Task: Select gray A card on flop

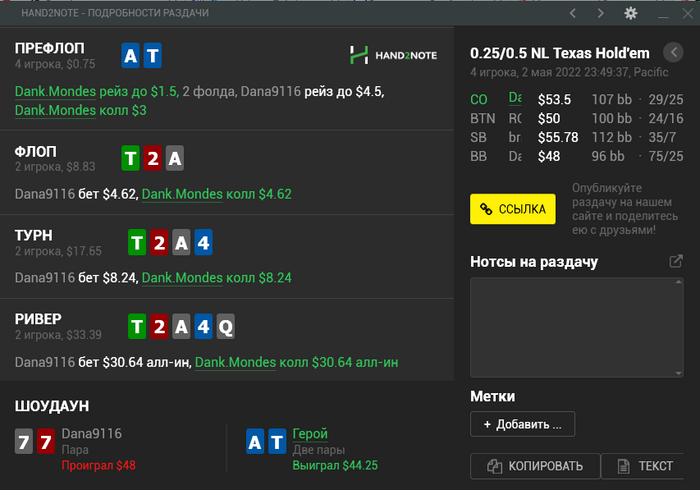Action: pos(175,158)
